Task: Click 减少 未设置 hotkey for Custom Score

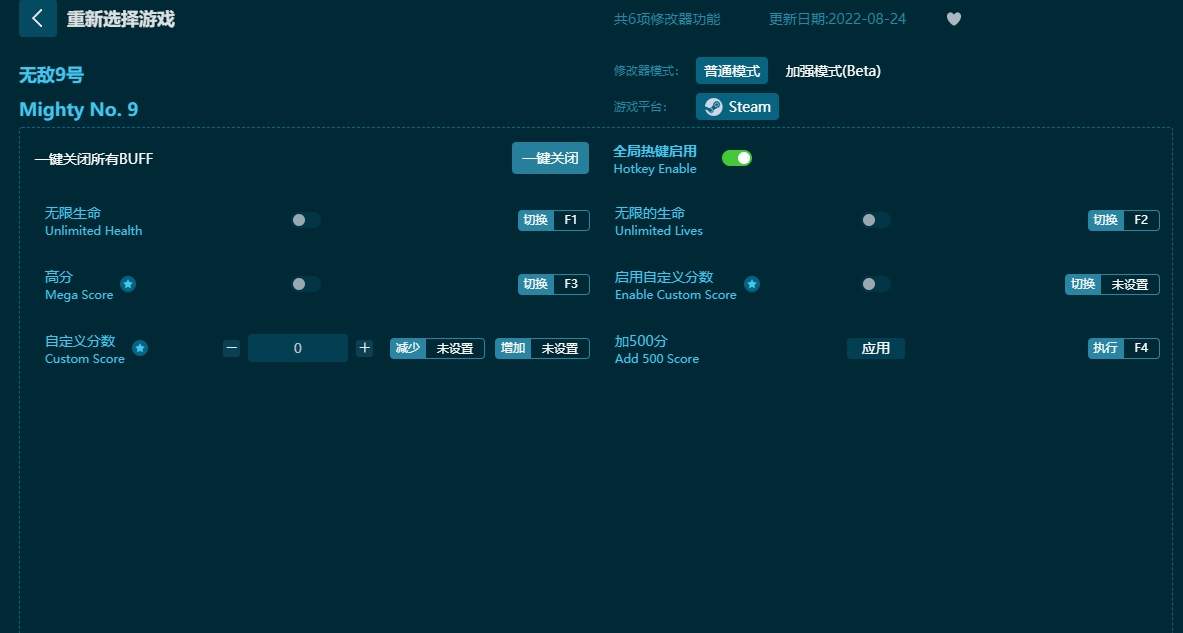Action: click(x=437, y=348)
